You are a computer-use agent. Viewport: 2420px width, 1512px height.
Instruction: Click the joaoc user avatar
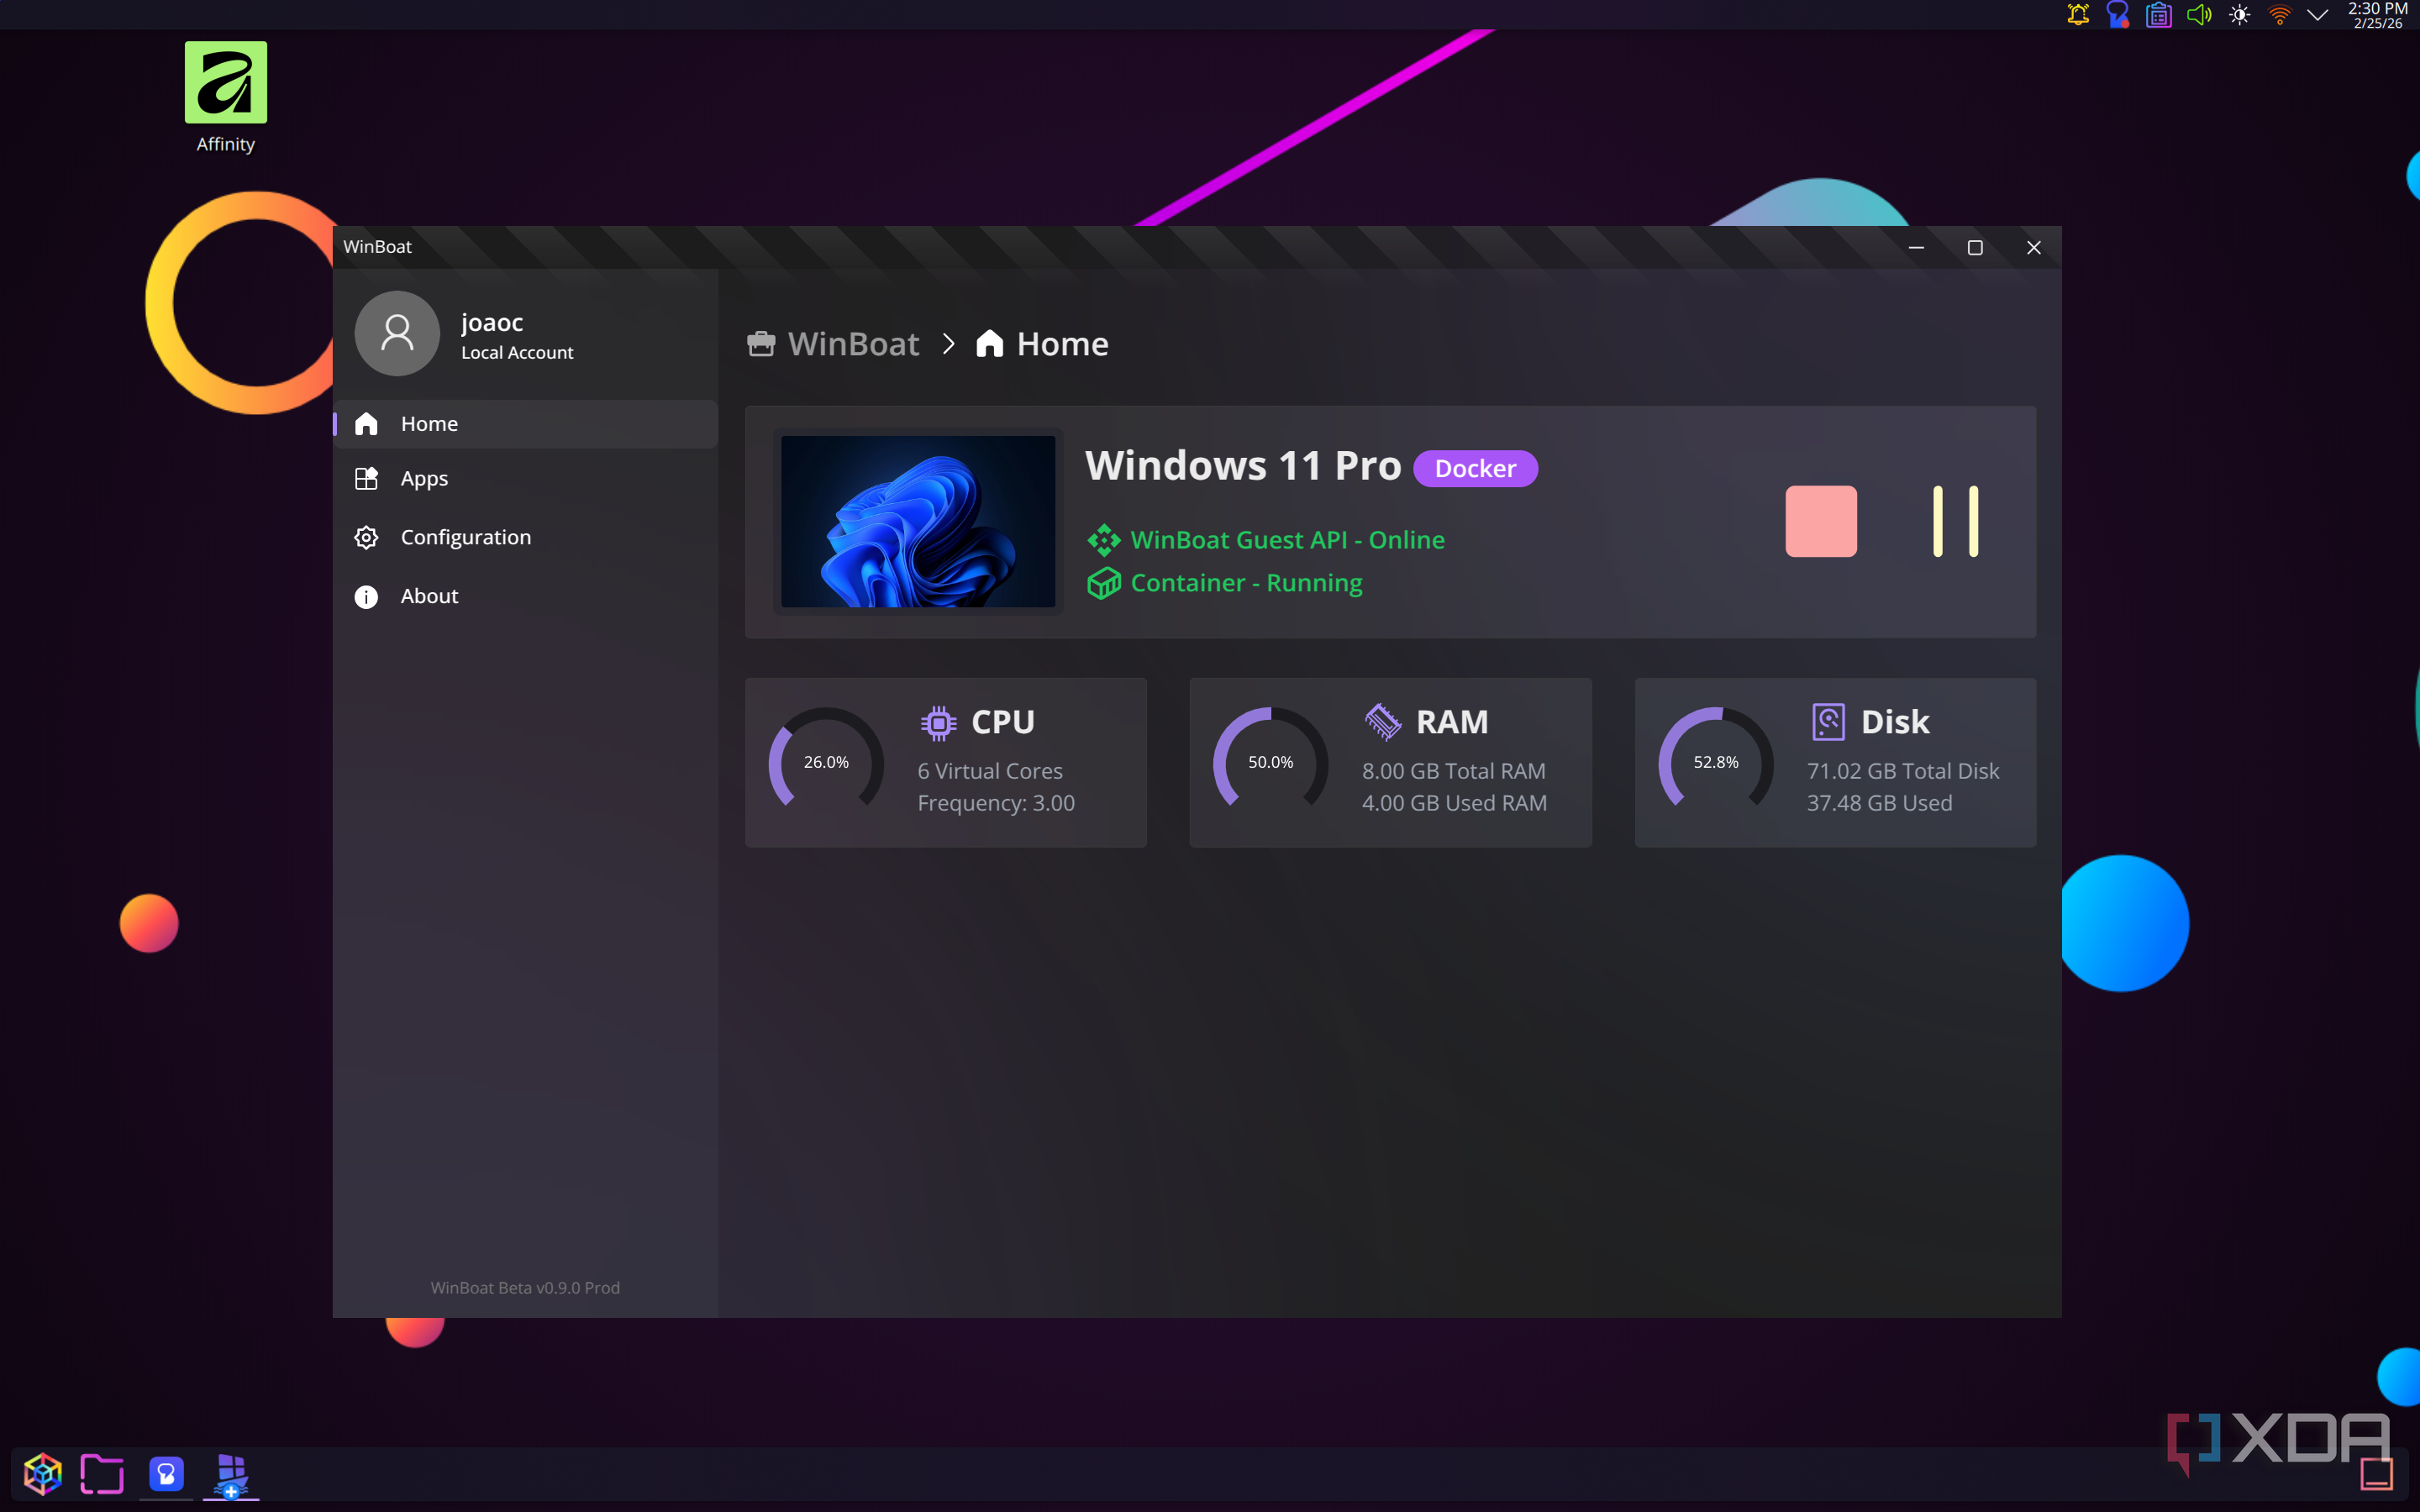point(397,333)
